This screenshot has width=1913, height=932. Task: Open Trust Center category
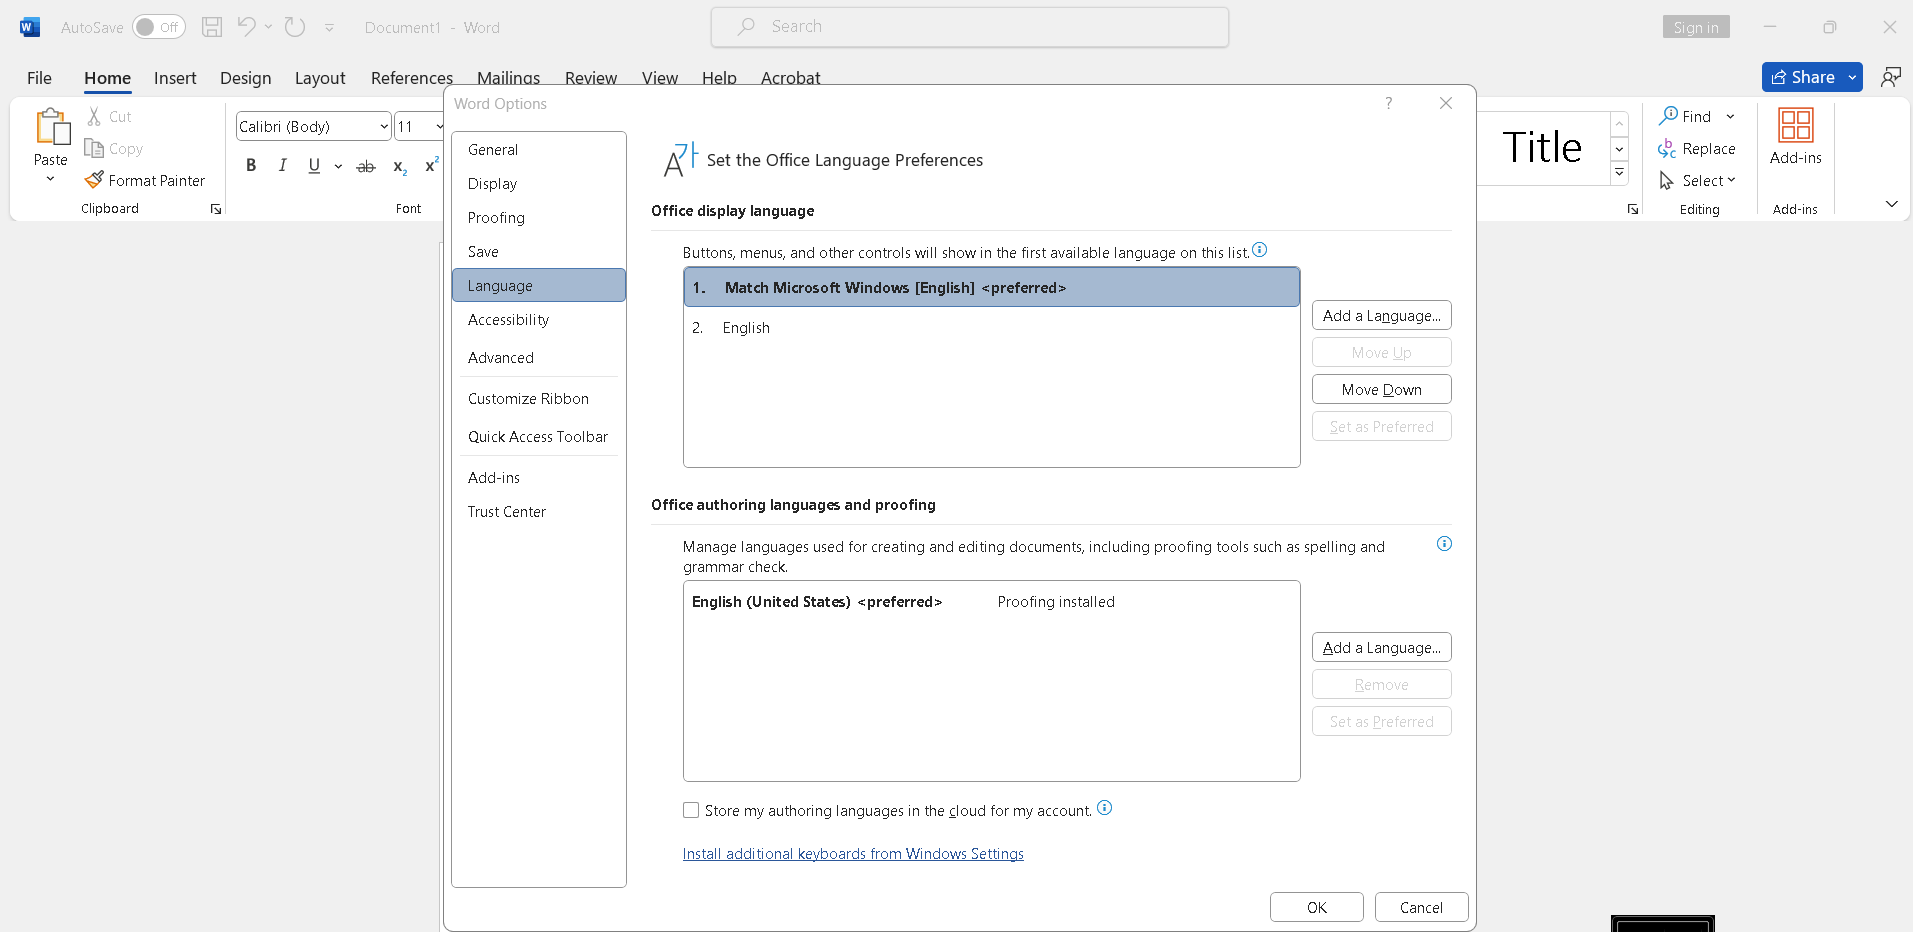[539, 512]
